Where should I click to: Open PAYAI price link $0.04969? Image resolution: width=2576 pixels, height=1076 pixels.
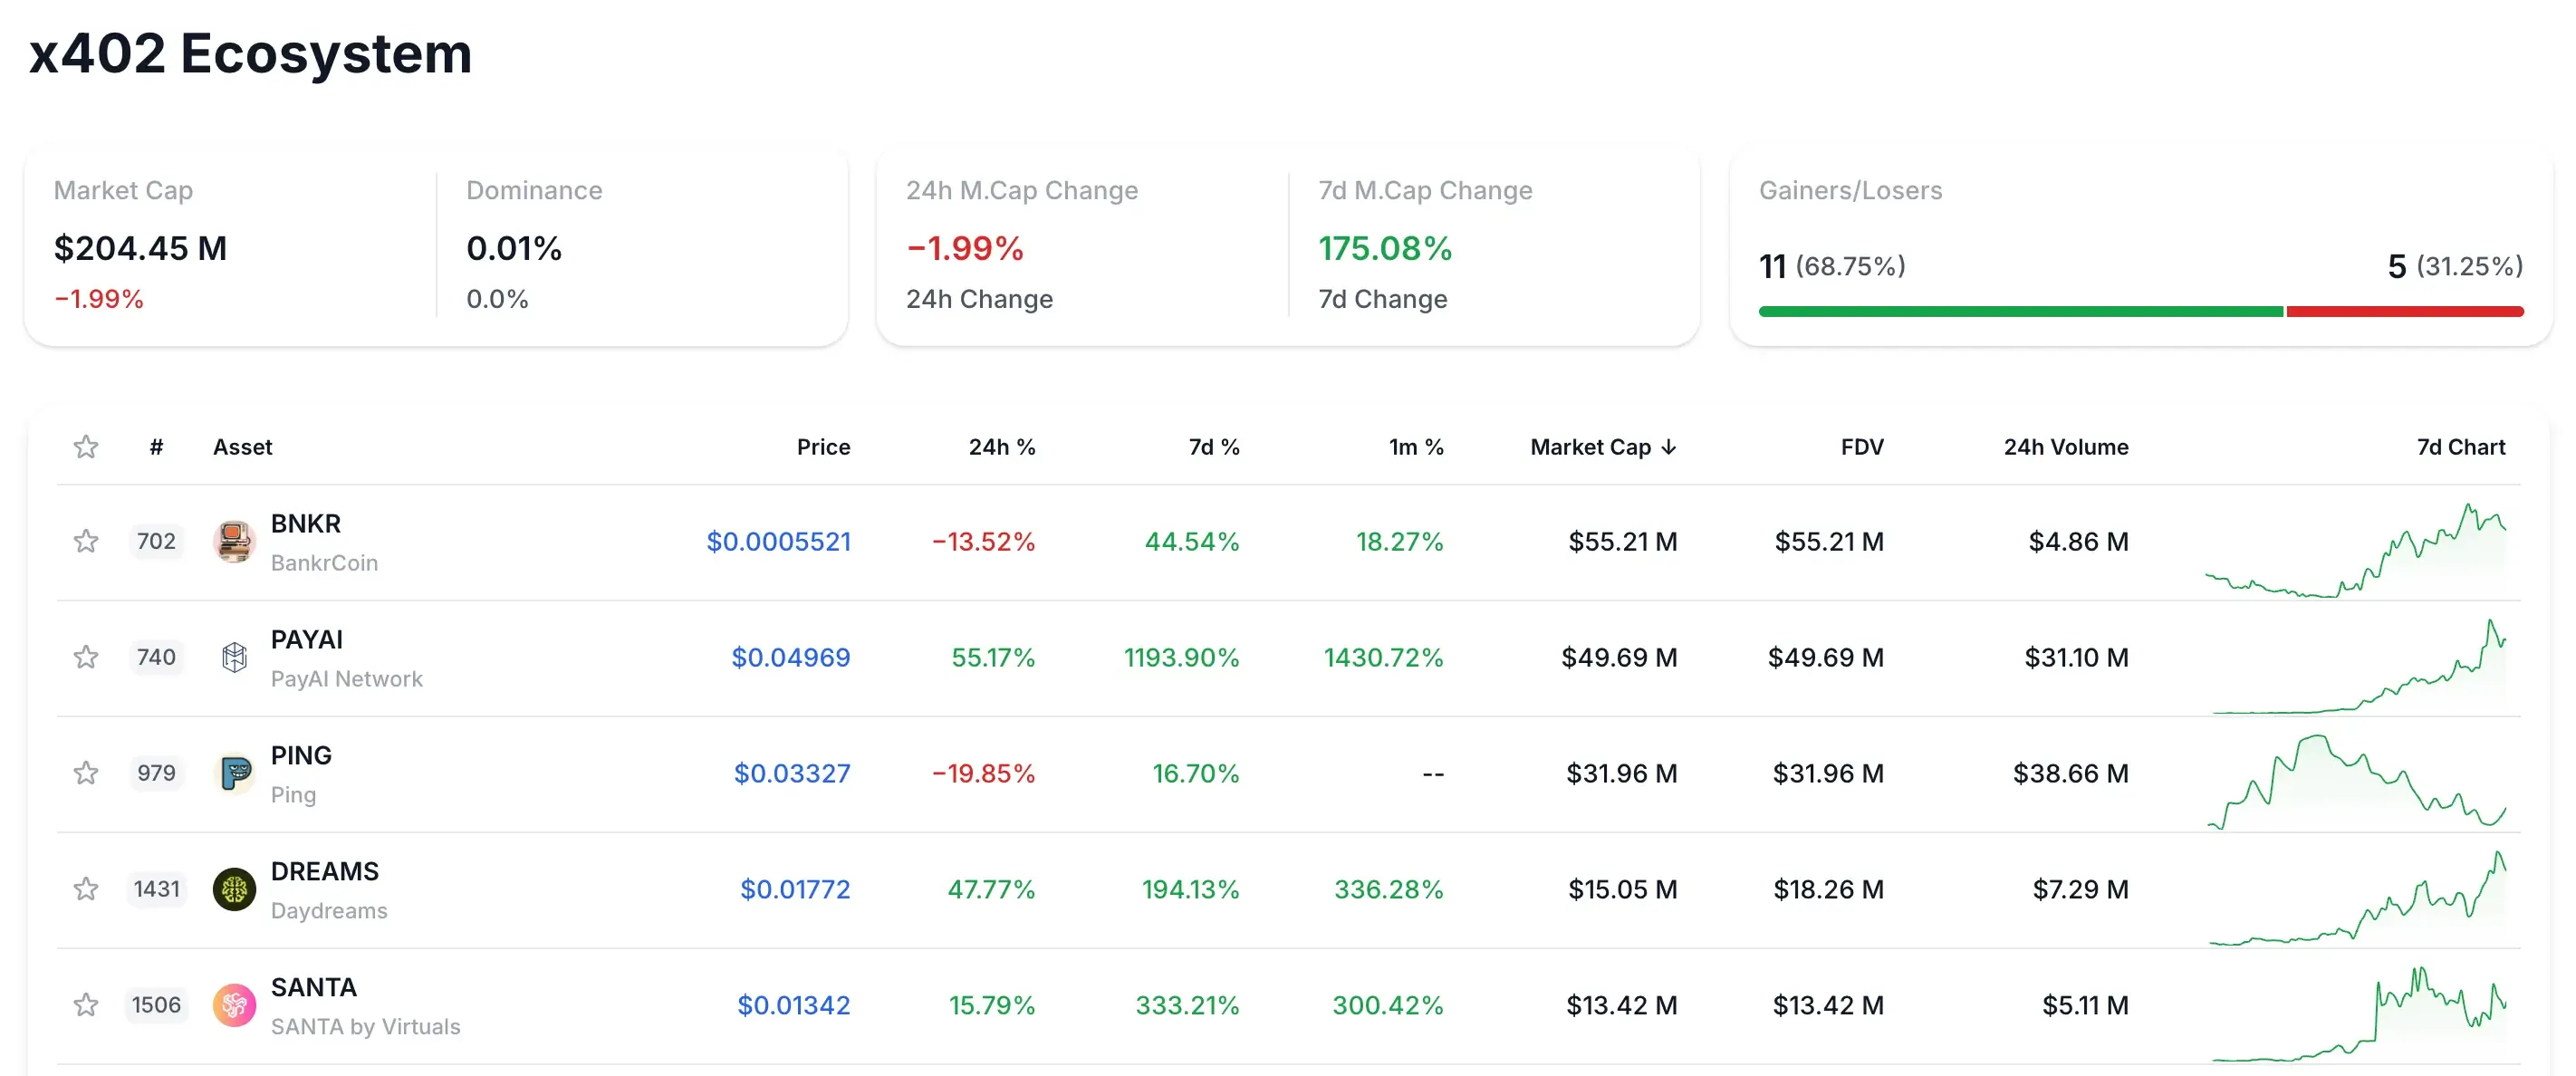(791, 657)
